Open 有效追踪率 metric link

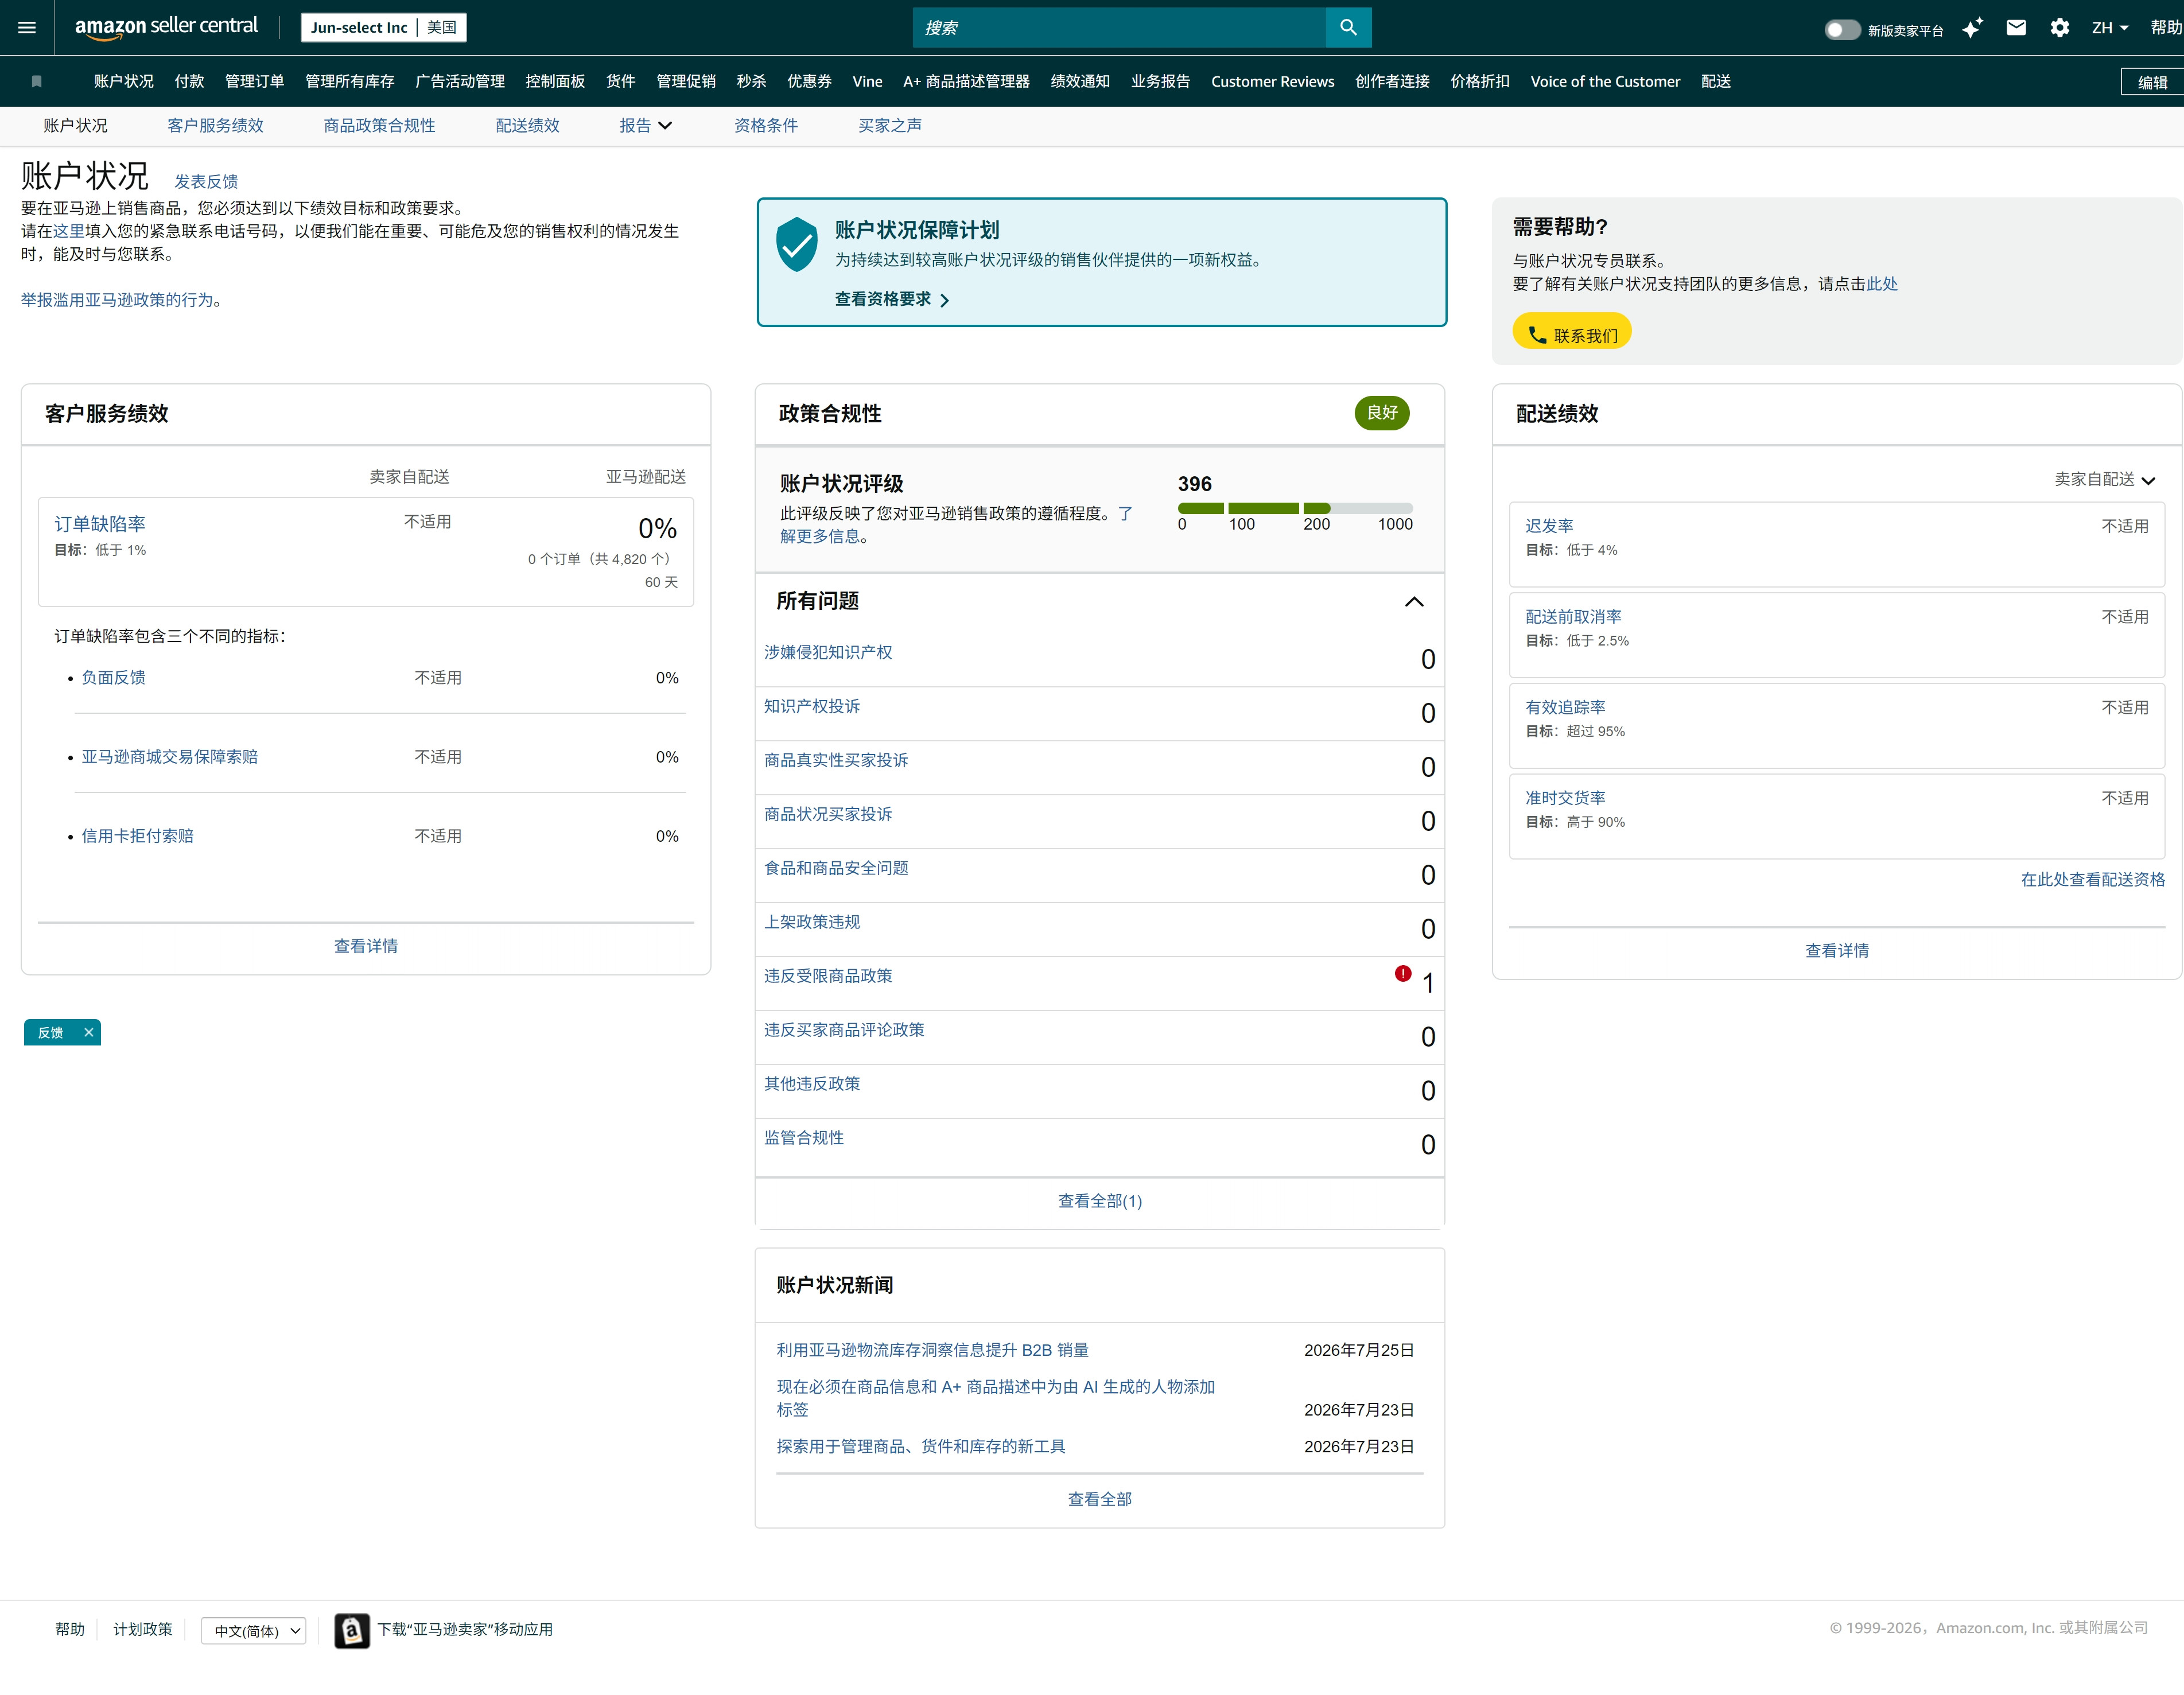[1565, 707]
